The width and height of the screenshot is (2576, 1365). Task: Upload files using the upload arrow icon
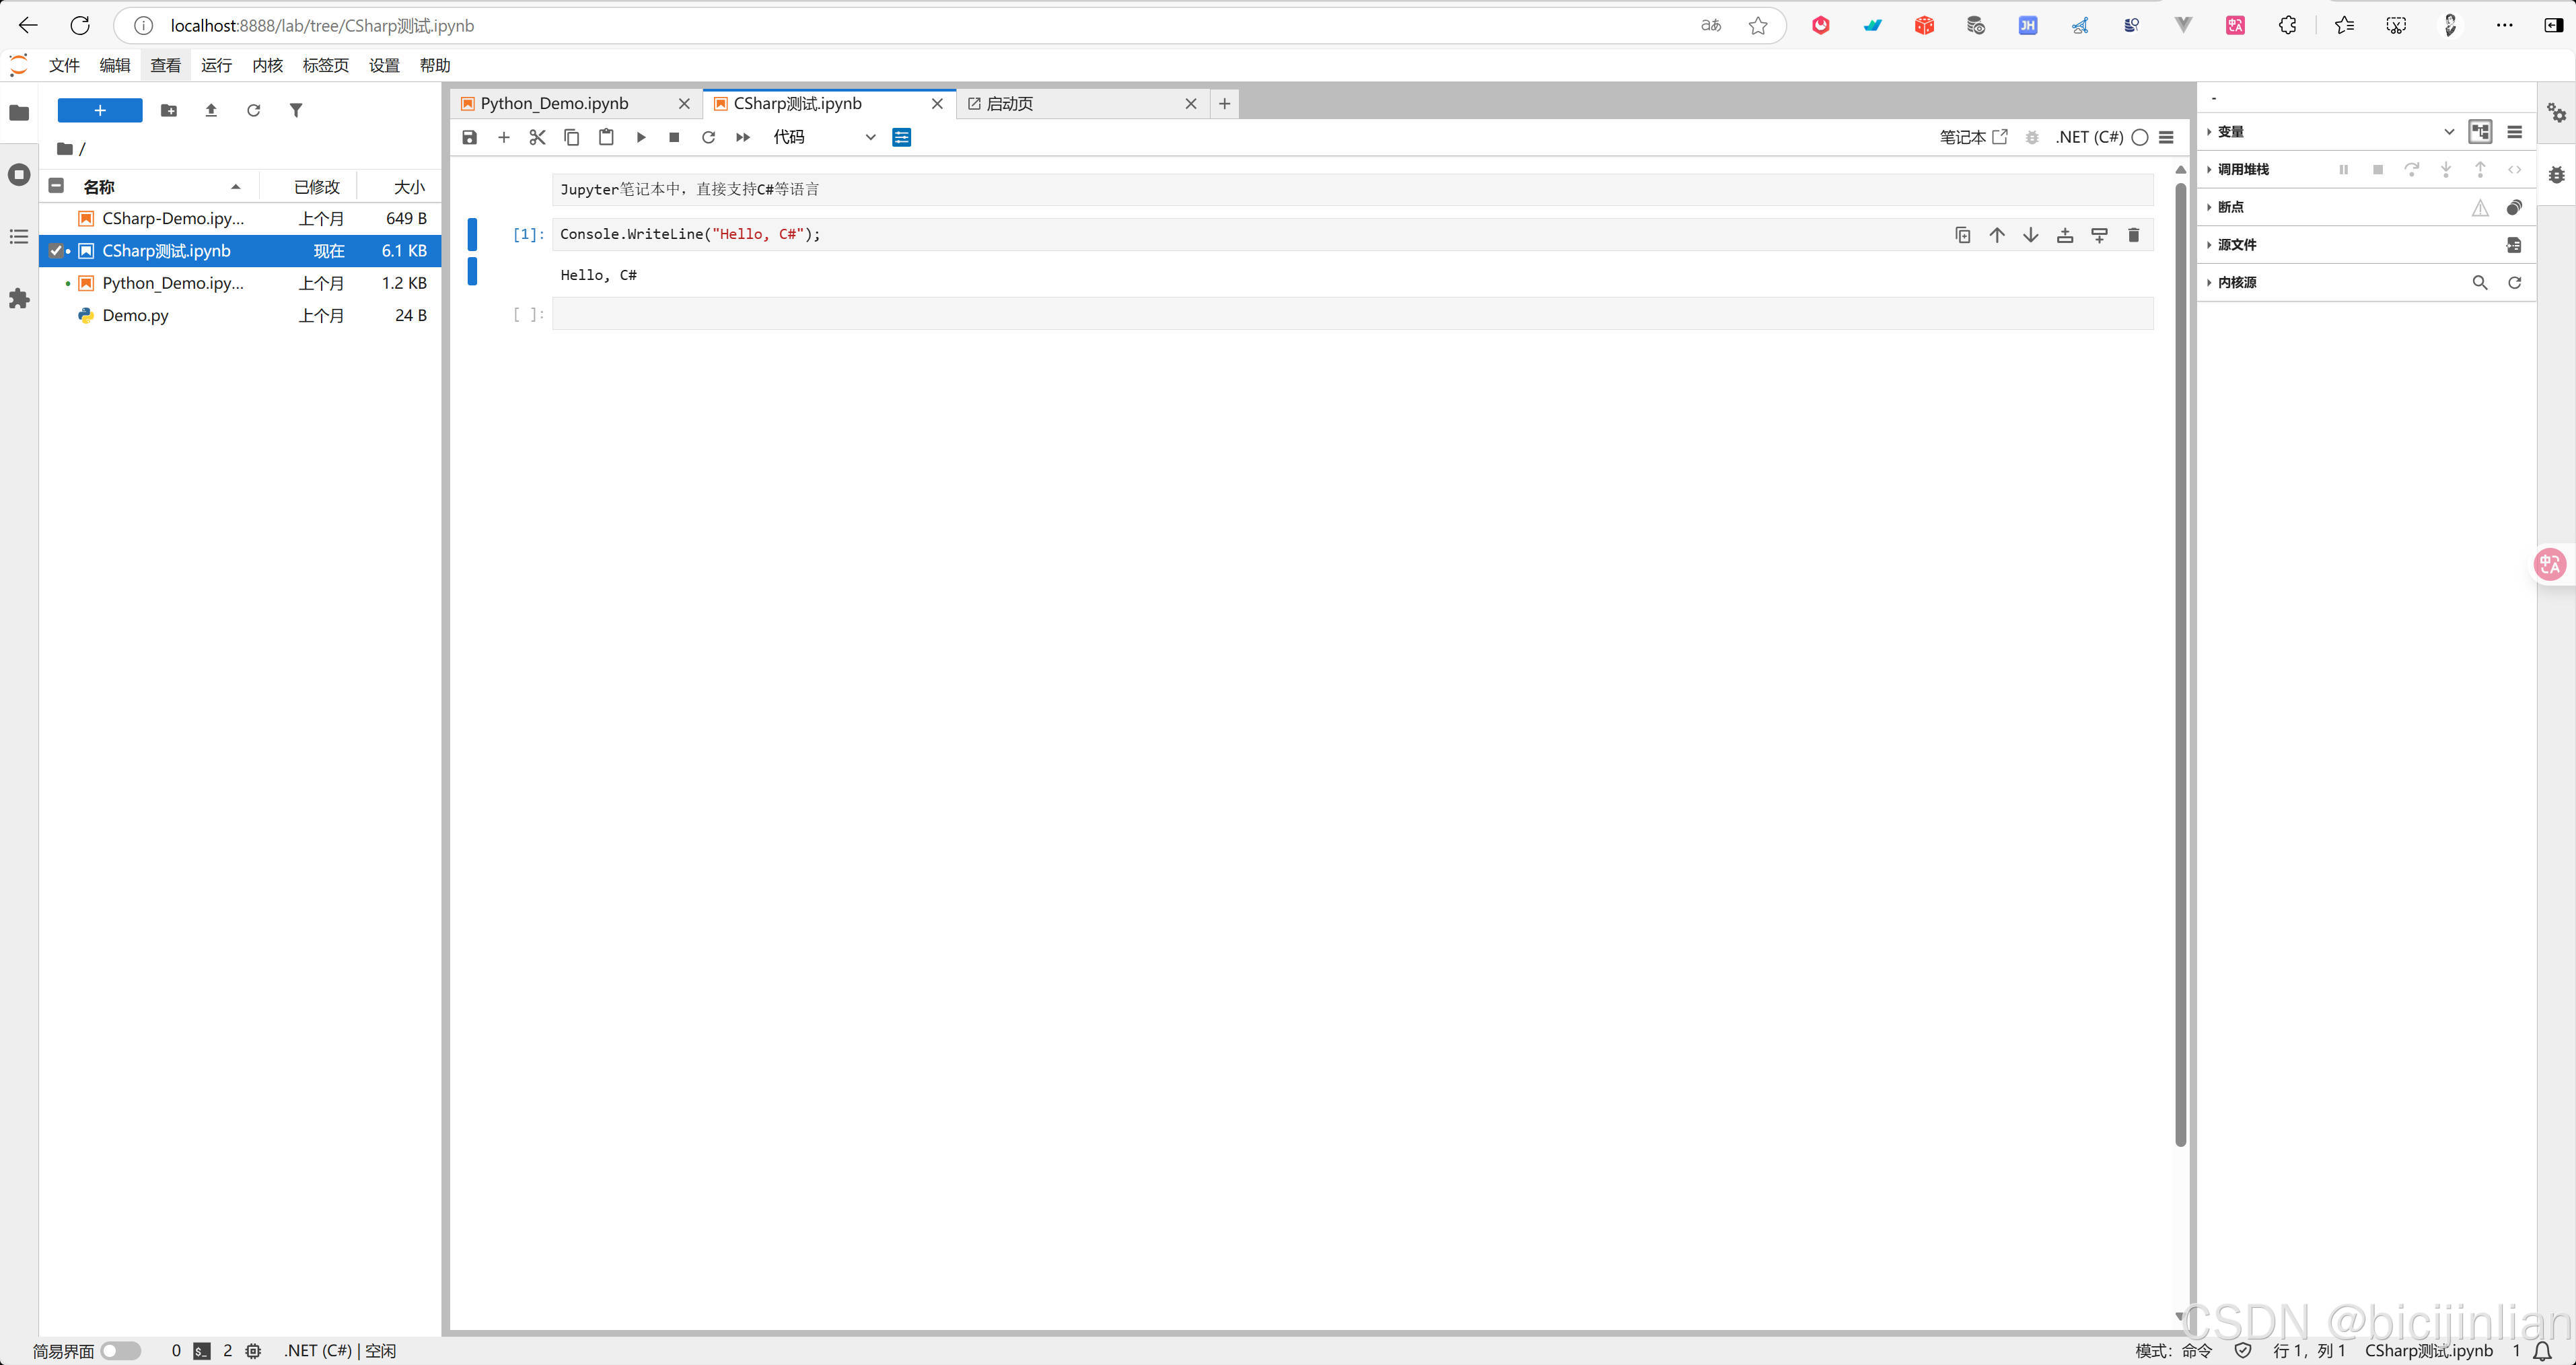click(x=211, y=110)
